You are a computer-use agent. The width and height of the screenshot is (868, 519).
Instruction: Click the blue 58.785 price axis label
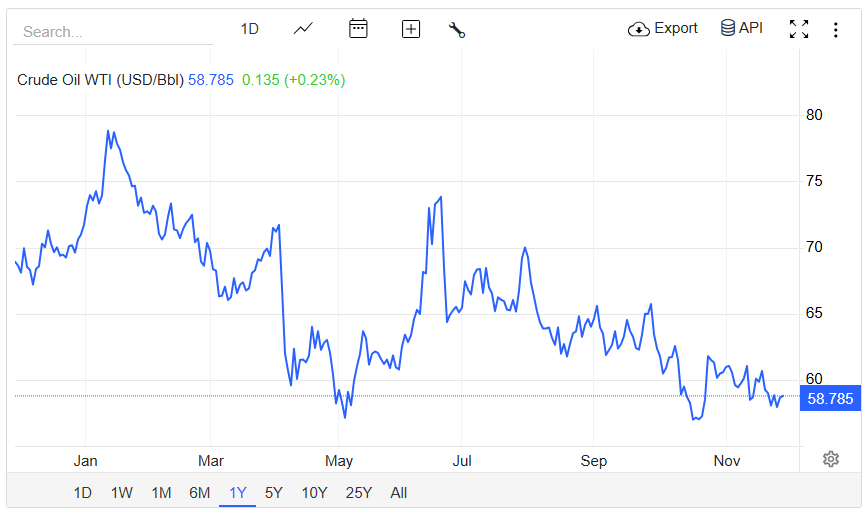[830, 398]
